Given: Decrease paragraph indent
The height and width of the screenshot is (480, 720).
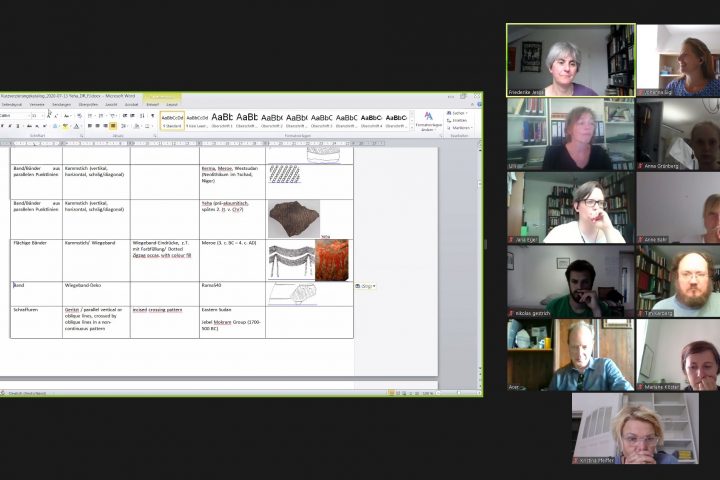Looking at the screenshot, I should 125,116.
